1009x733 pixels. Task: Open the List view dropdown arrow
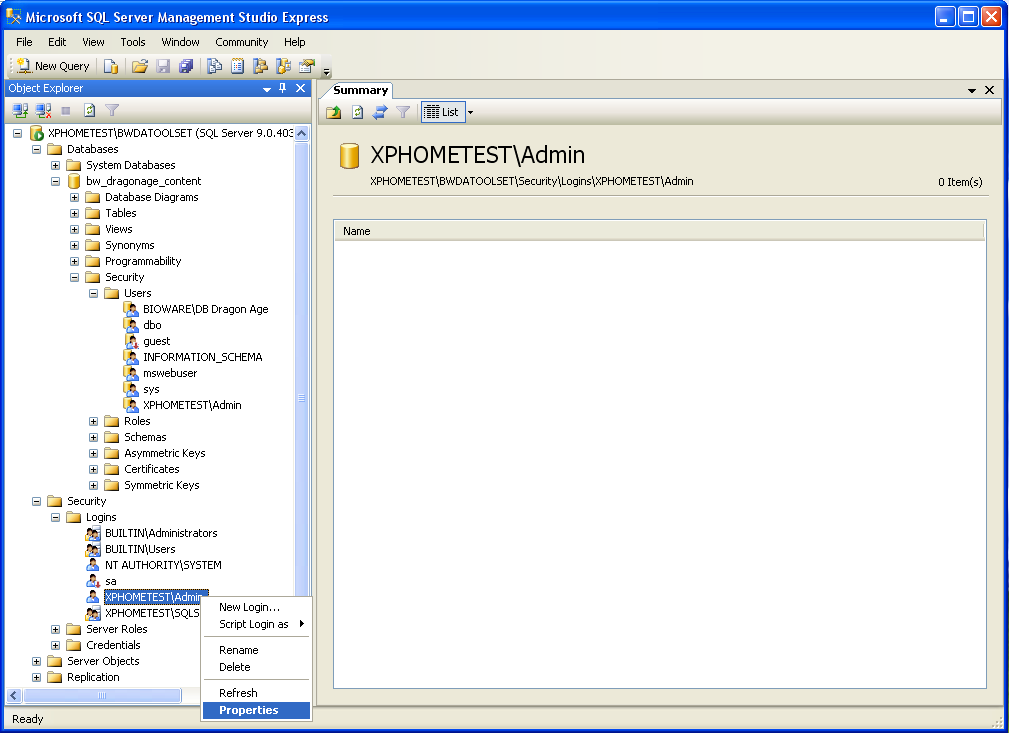click(x=470, y=112)
